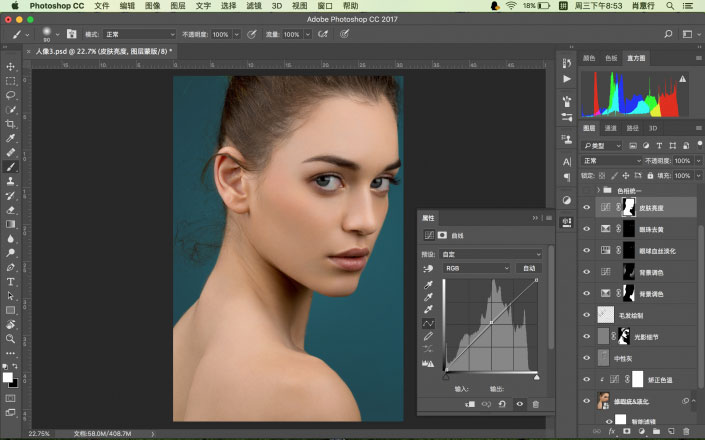The image size is (705, 440).
Task: Select the Zoom tool
Action: [x=11, y=339]
